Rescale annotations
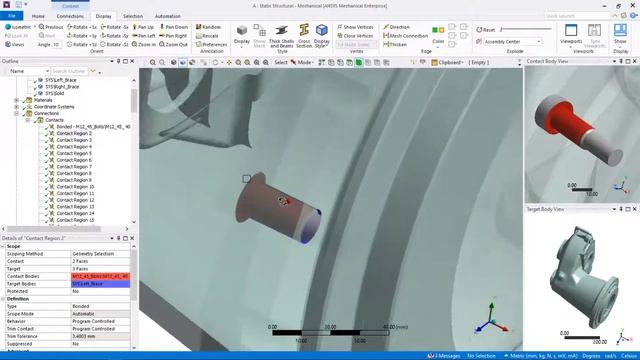640x360 pixels. click(x=207, y=36)
